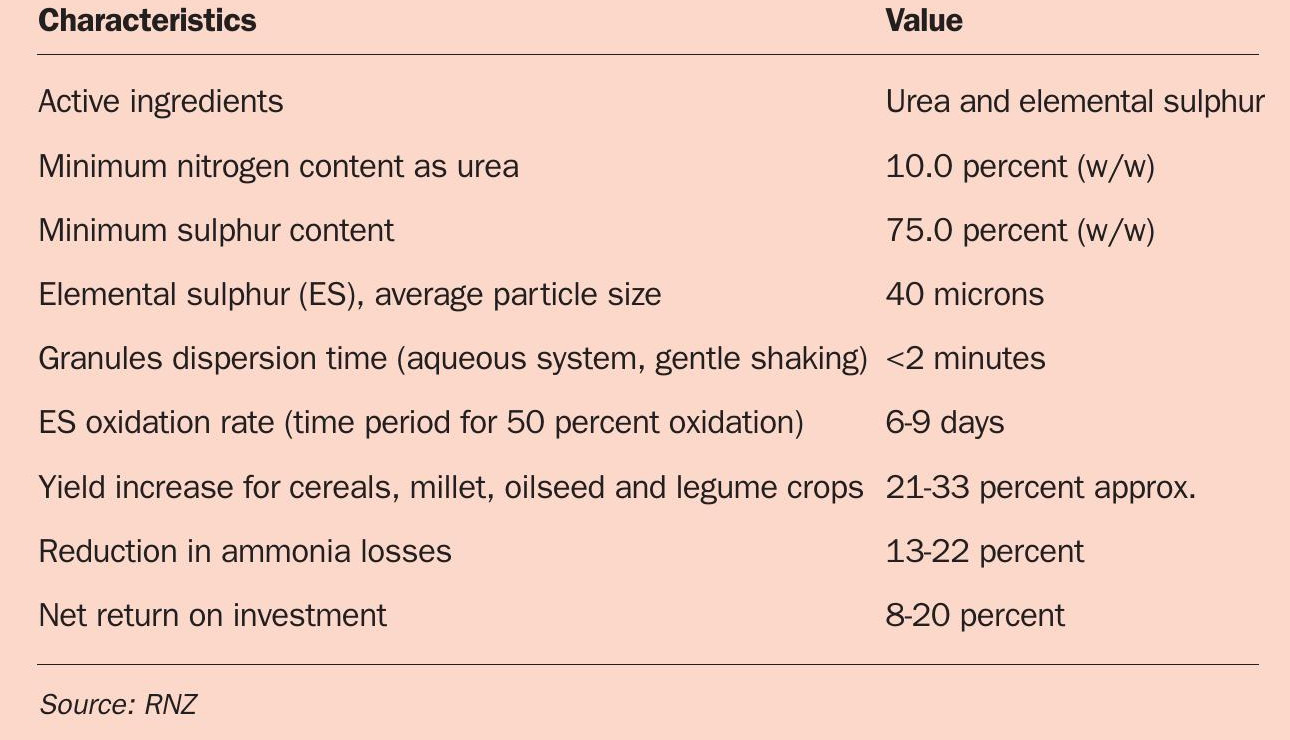Click the 6-9 days value
1290x740 pixels.
coord(945,423)
